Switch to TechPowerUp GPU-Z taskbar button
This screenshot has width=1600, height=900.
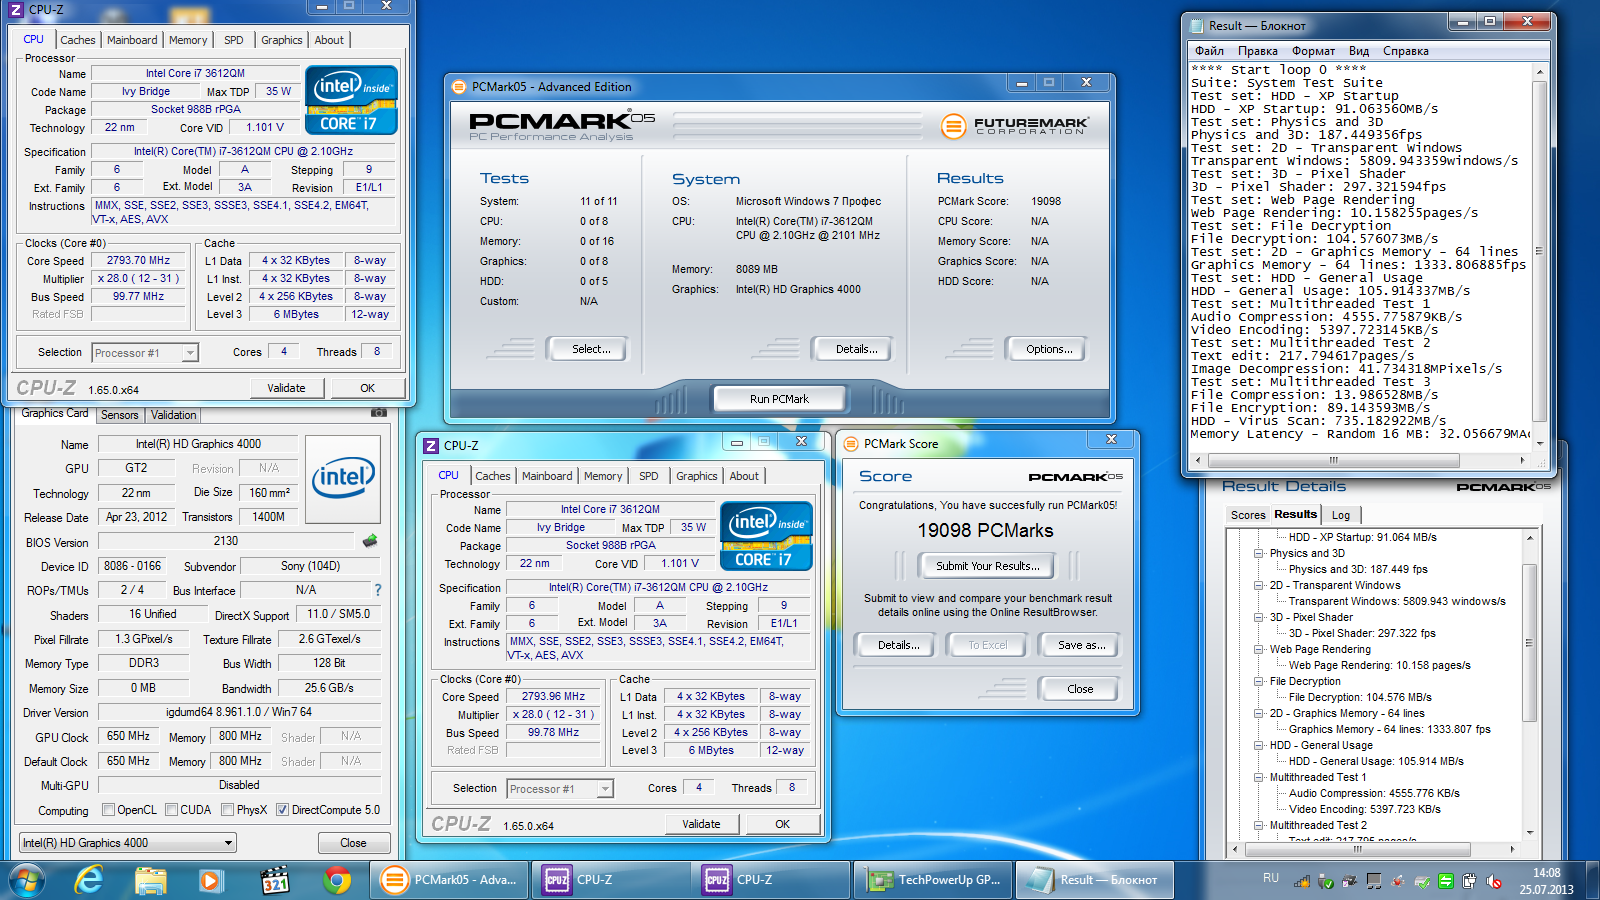click(934, 880)
